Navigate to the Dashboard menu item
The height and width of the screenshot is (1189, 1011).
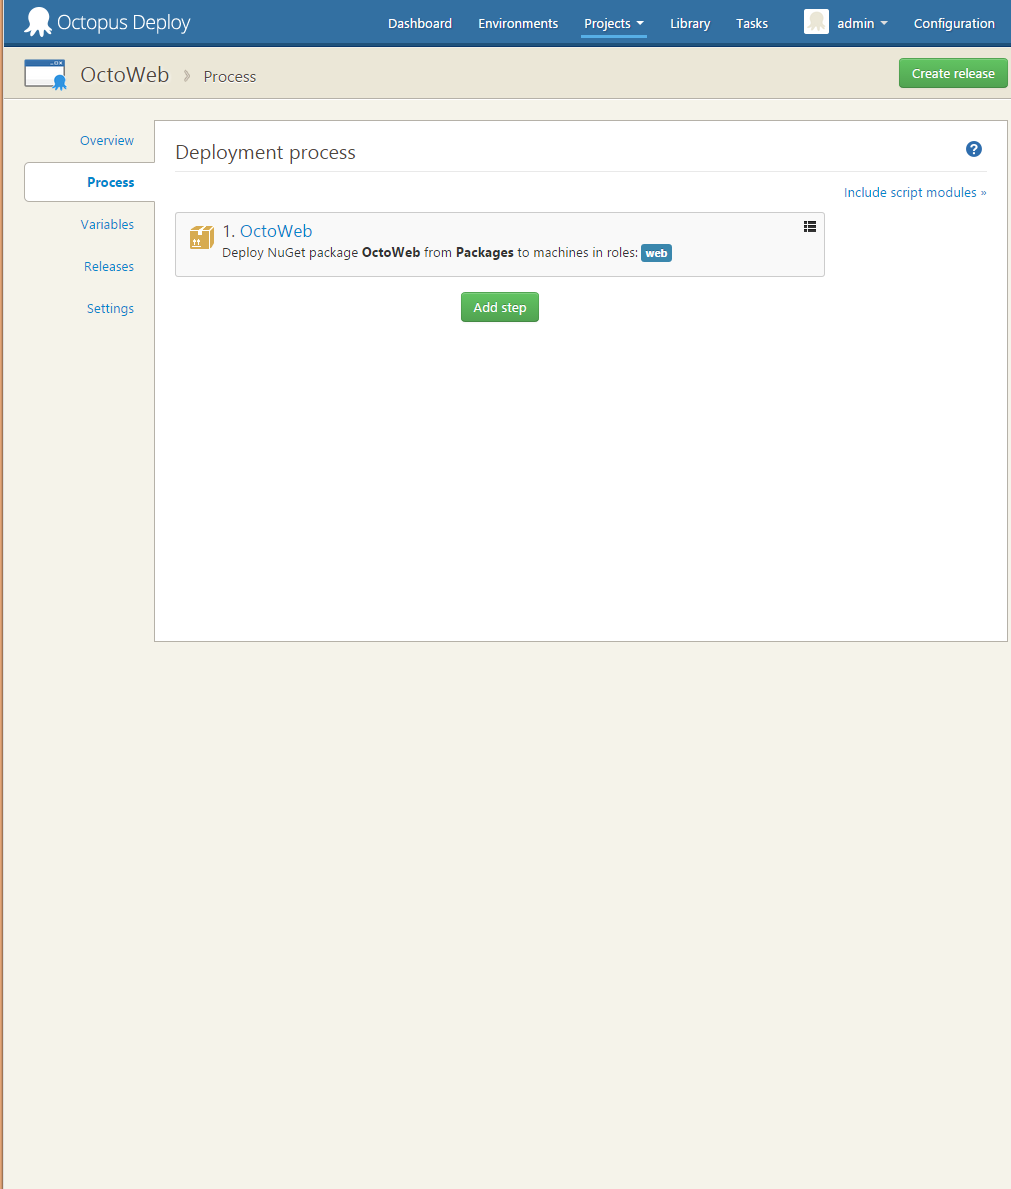pos(419,22)
